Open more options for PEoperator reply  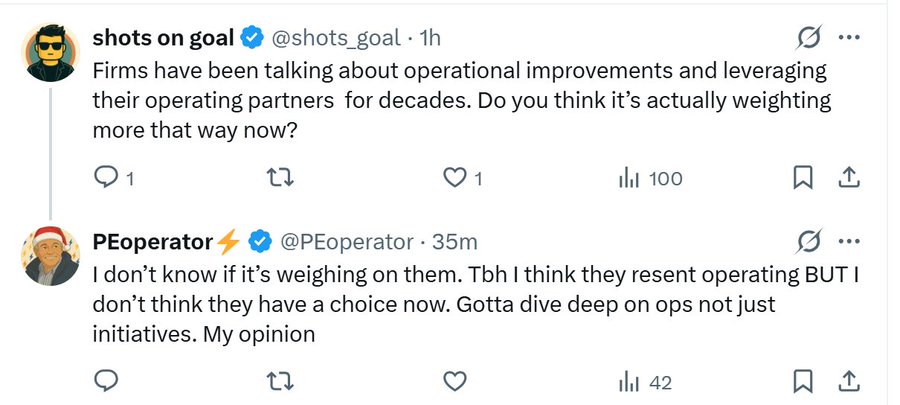(x=849, y=241)
